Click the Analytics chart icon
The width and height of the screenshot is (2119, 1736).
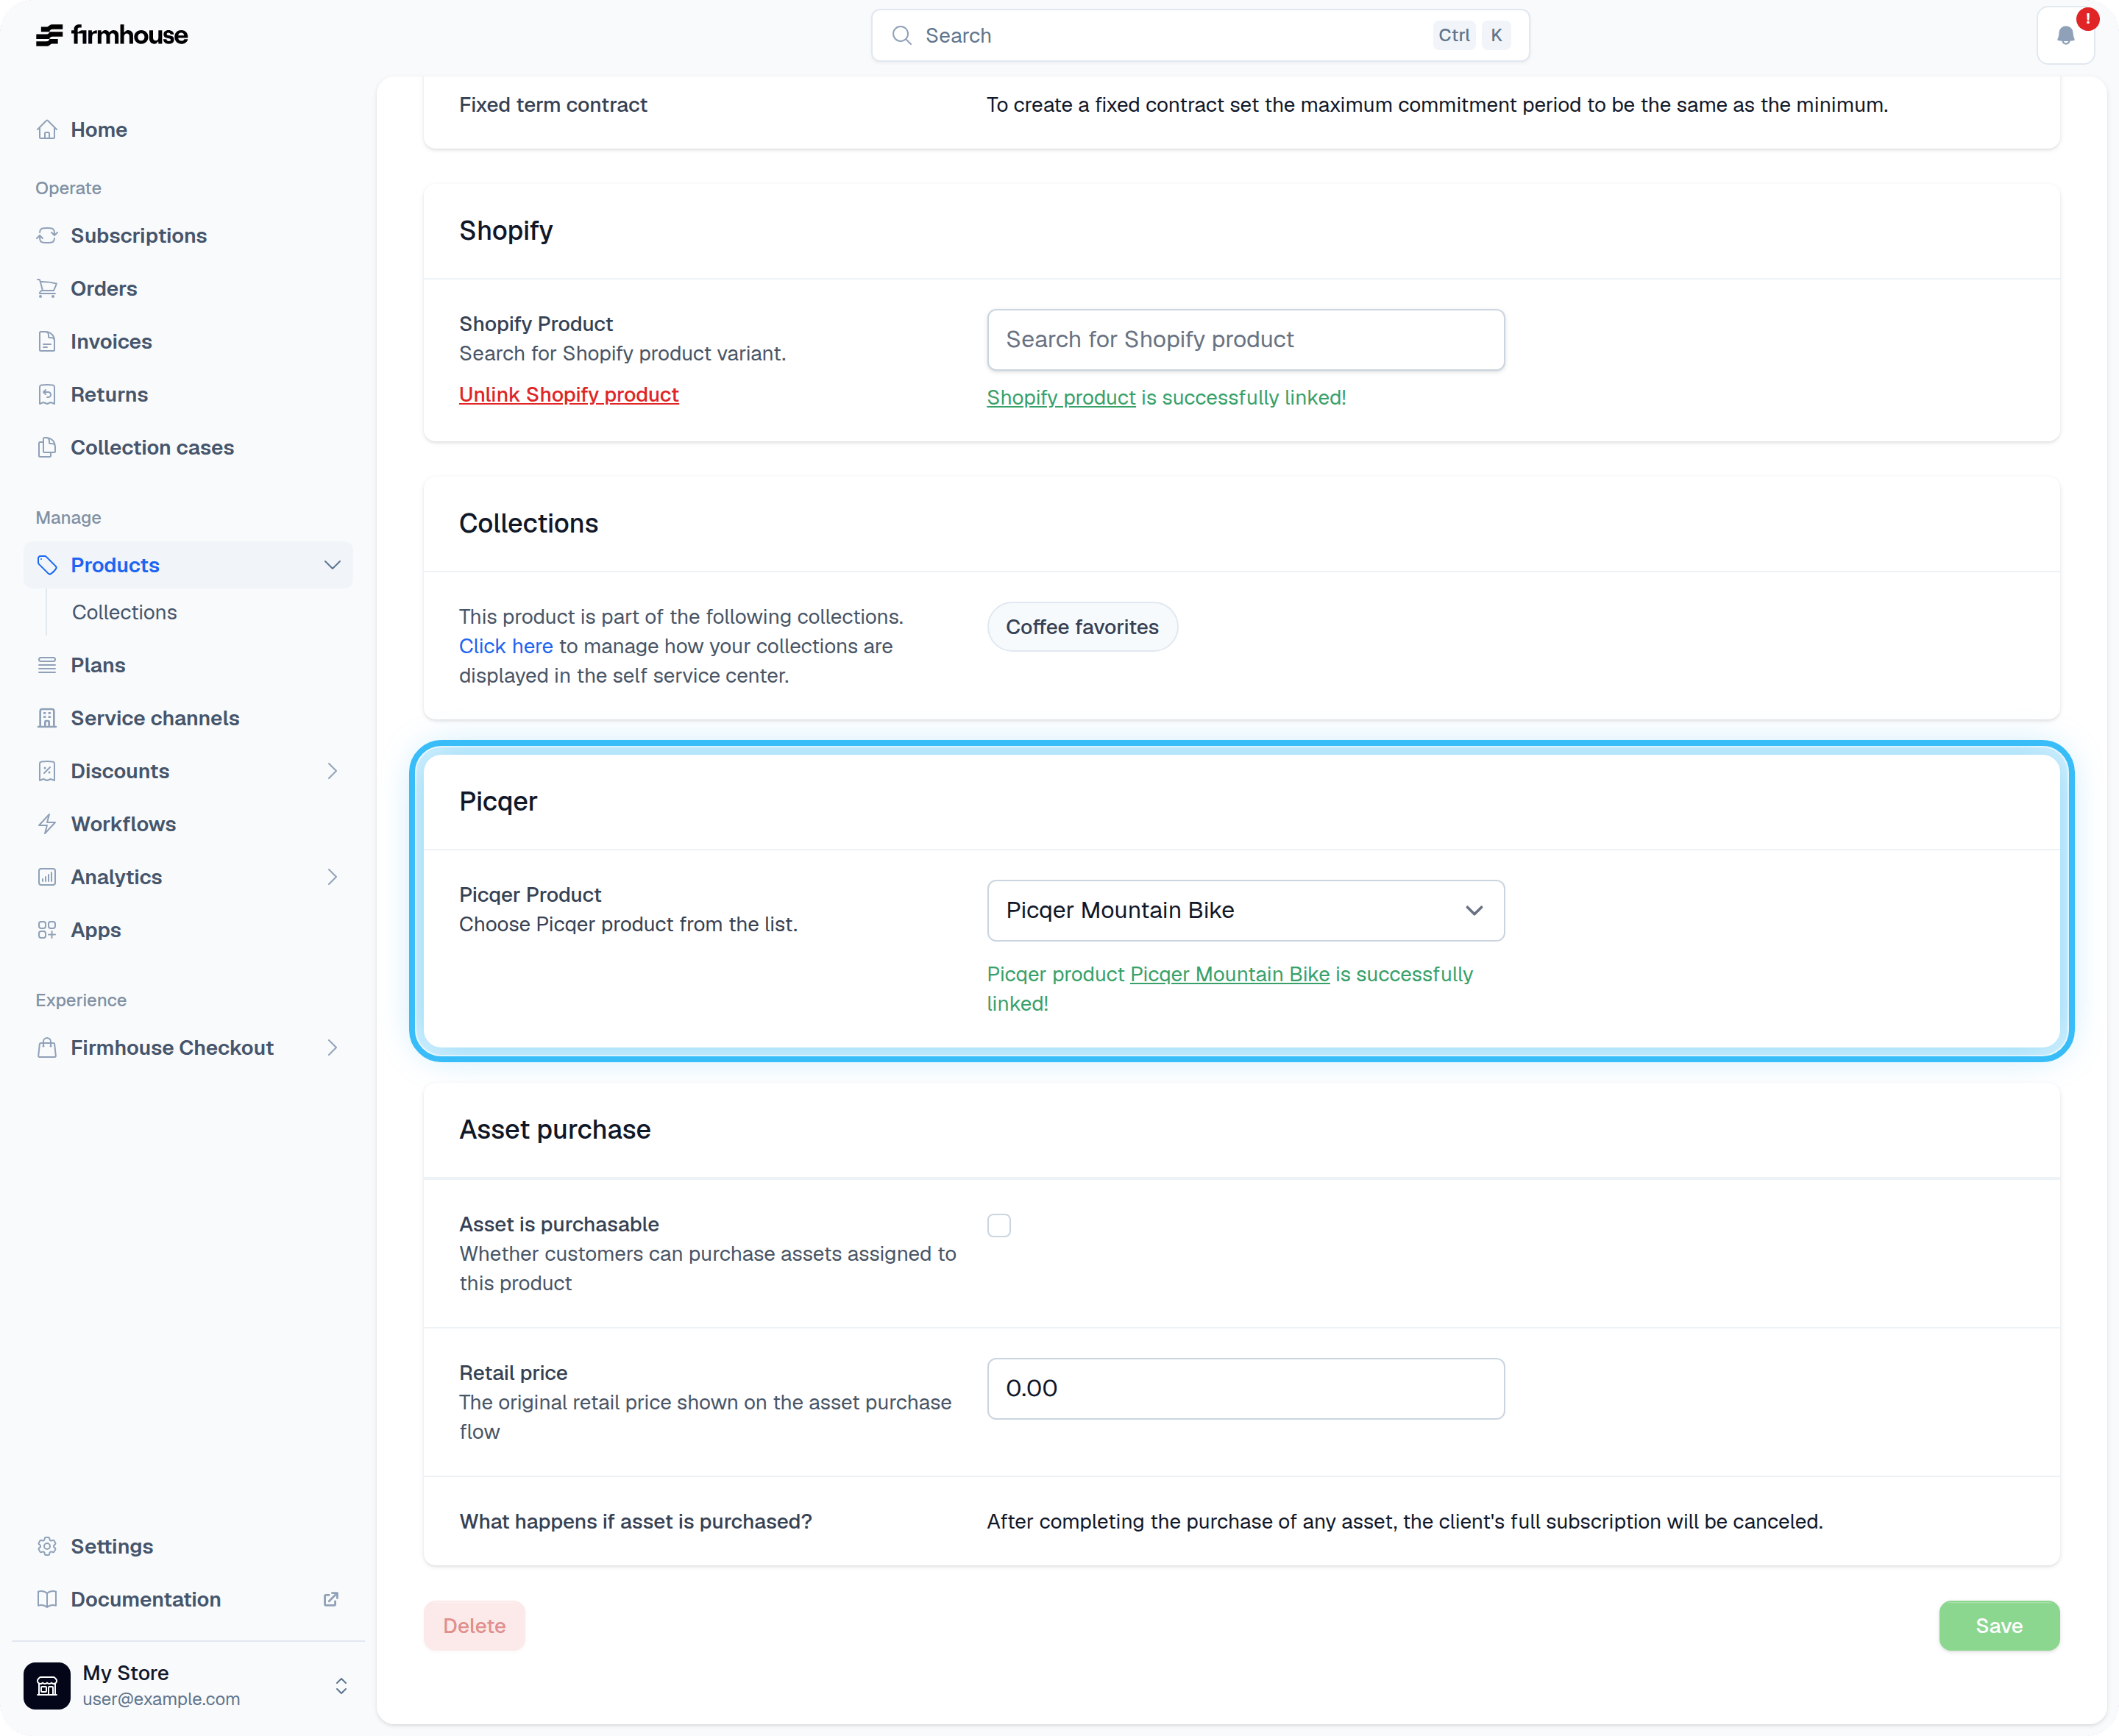(x=47, y=877)
